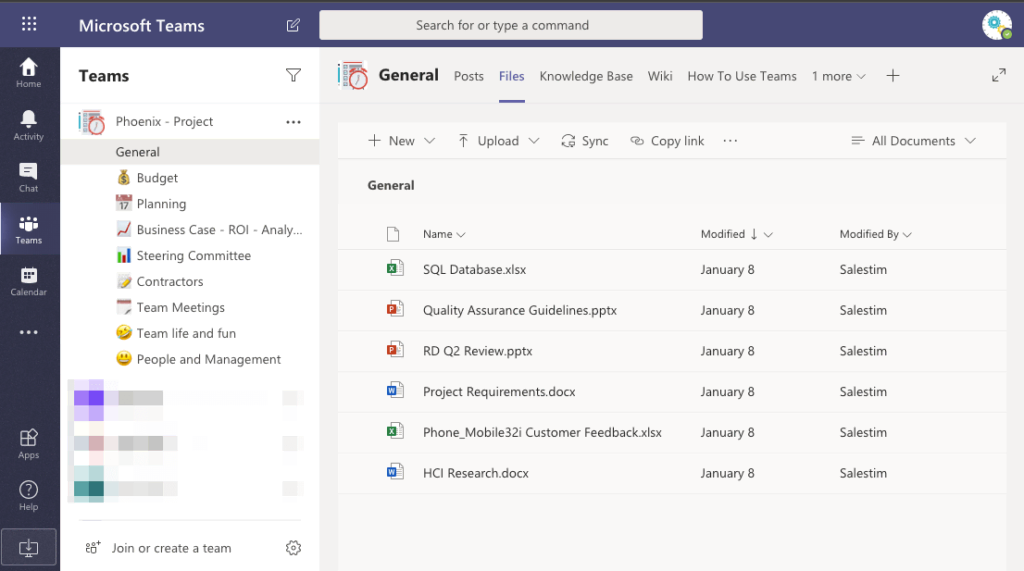Image resolution: width=1024 pixels, height=571 pixels.
Task: Click the Sync button
Action: 584,141
